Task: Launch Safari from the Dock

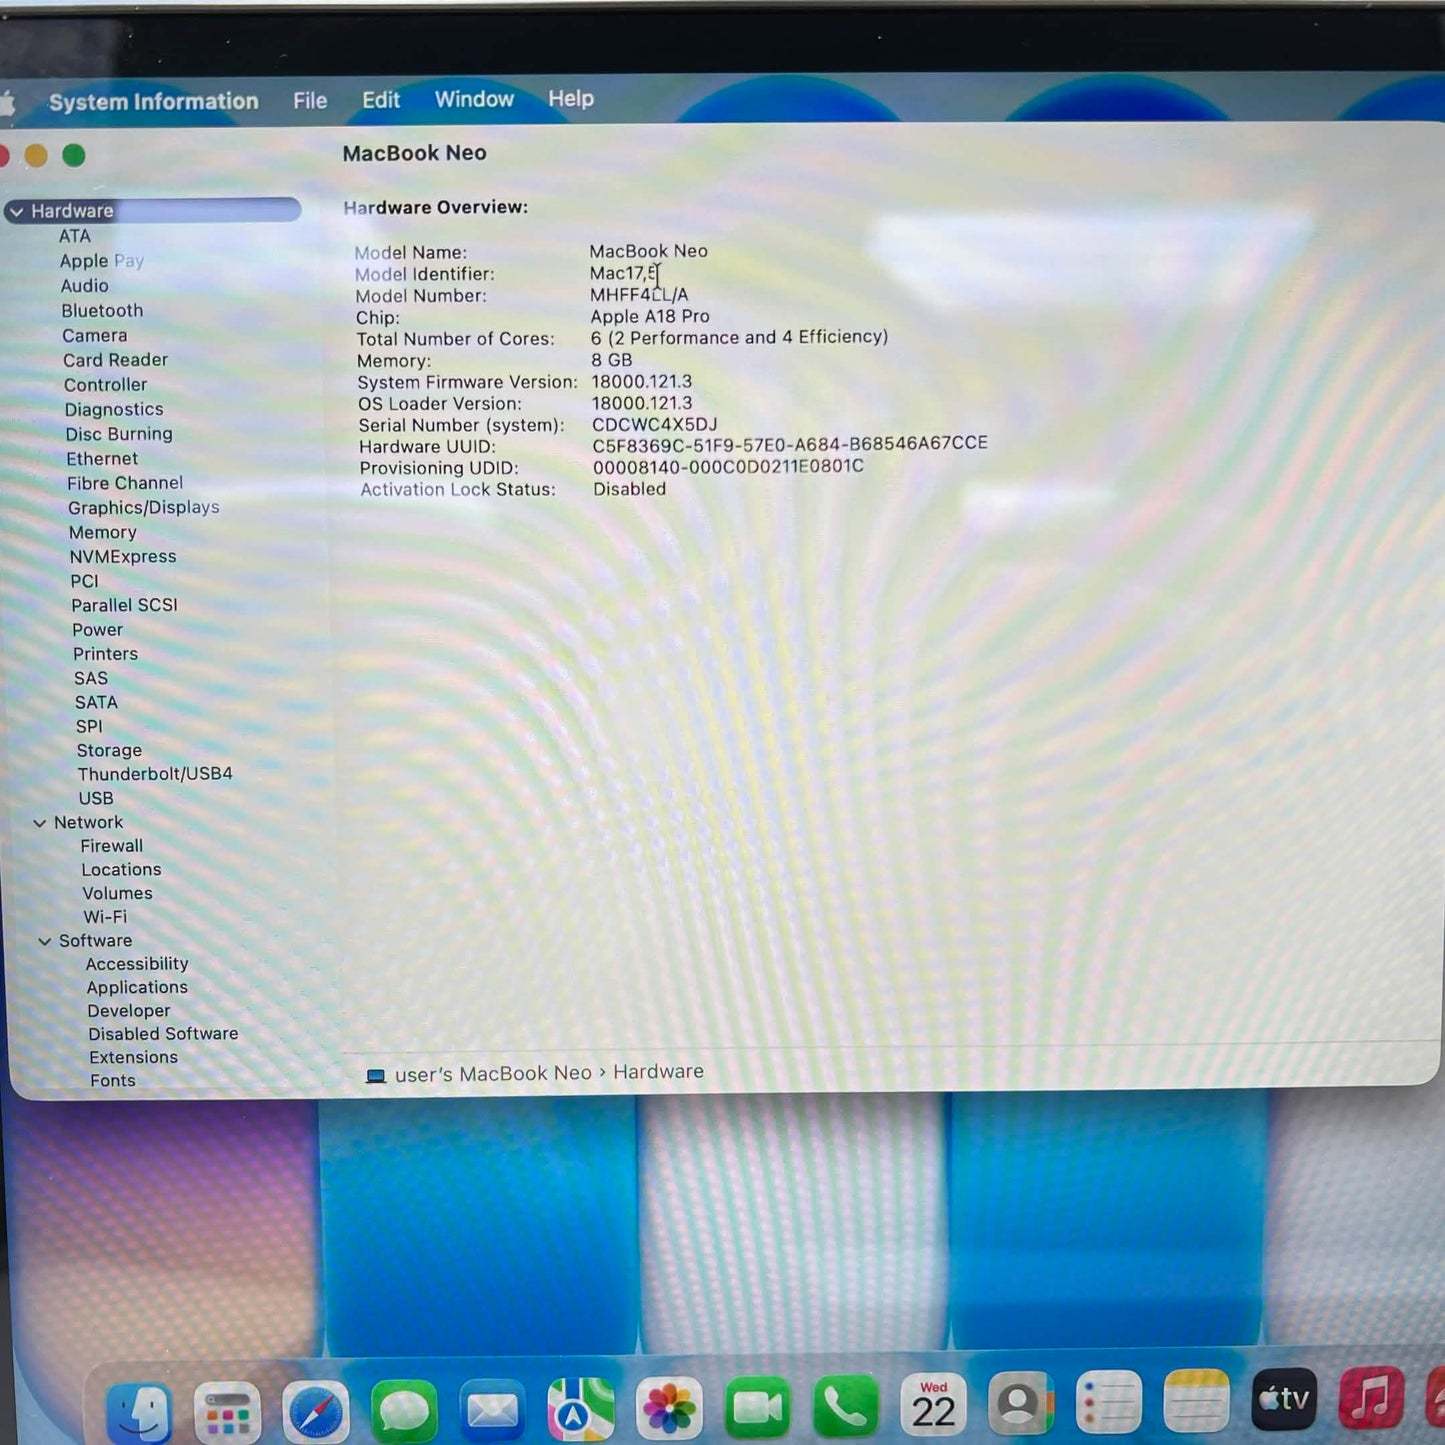Action: coord(316,1413)
